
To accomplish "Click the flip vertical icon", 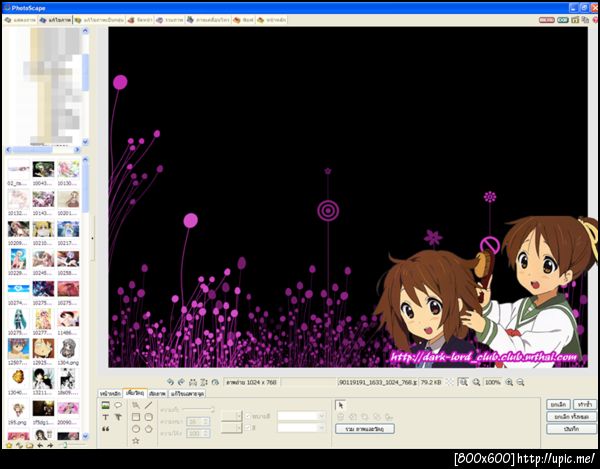I will [x=204, y=382].
